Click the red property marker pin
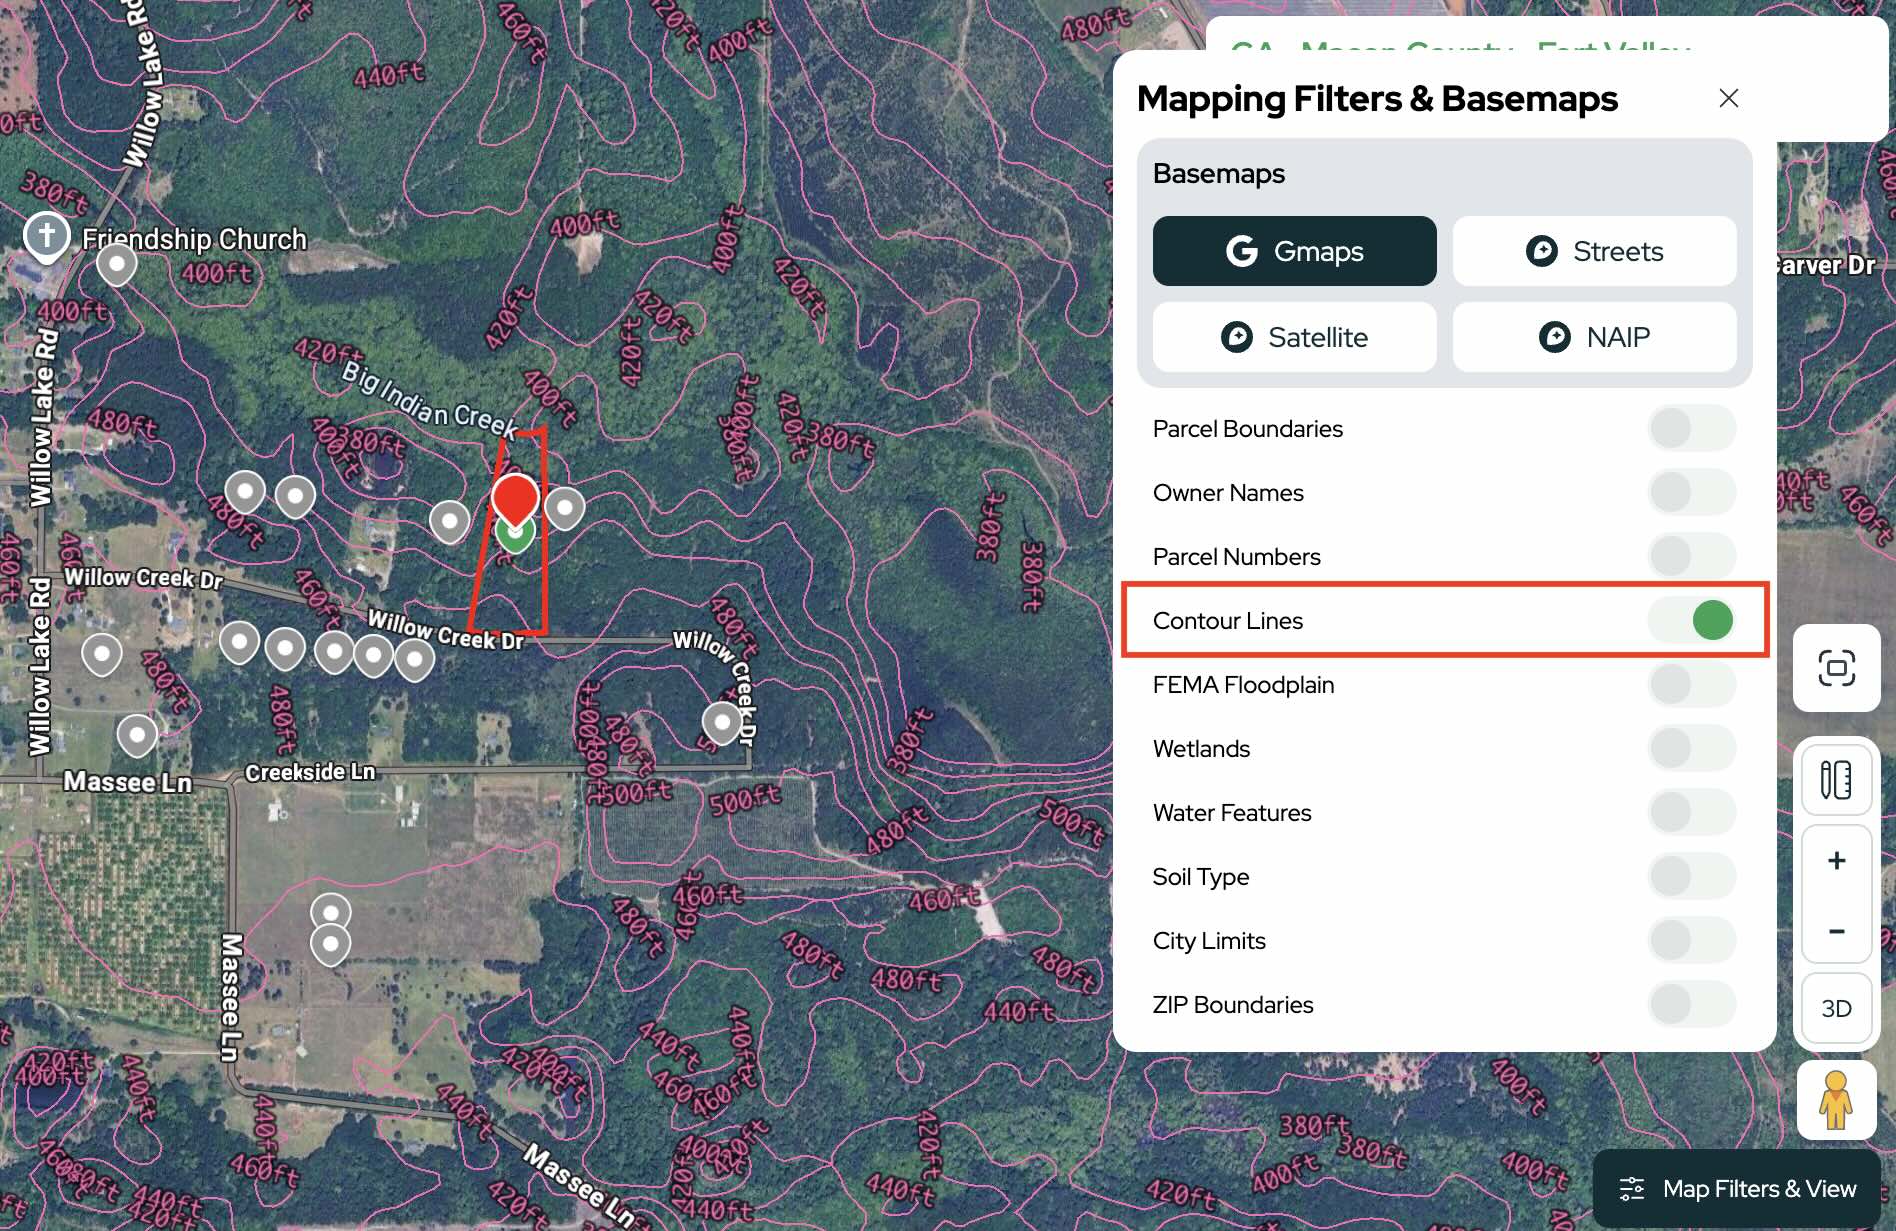This screenshot has width=1896, height=1231. tap(515, 501)
